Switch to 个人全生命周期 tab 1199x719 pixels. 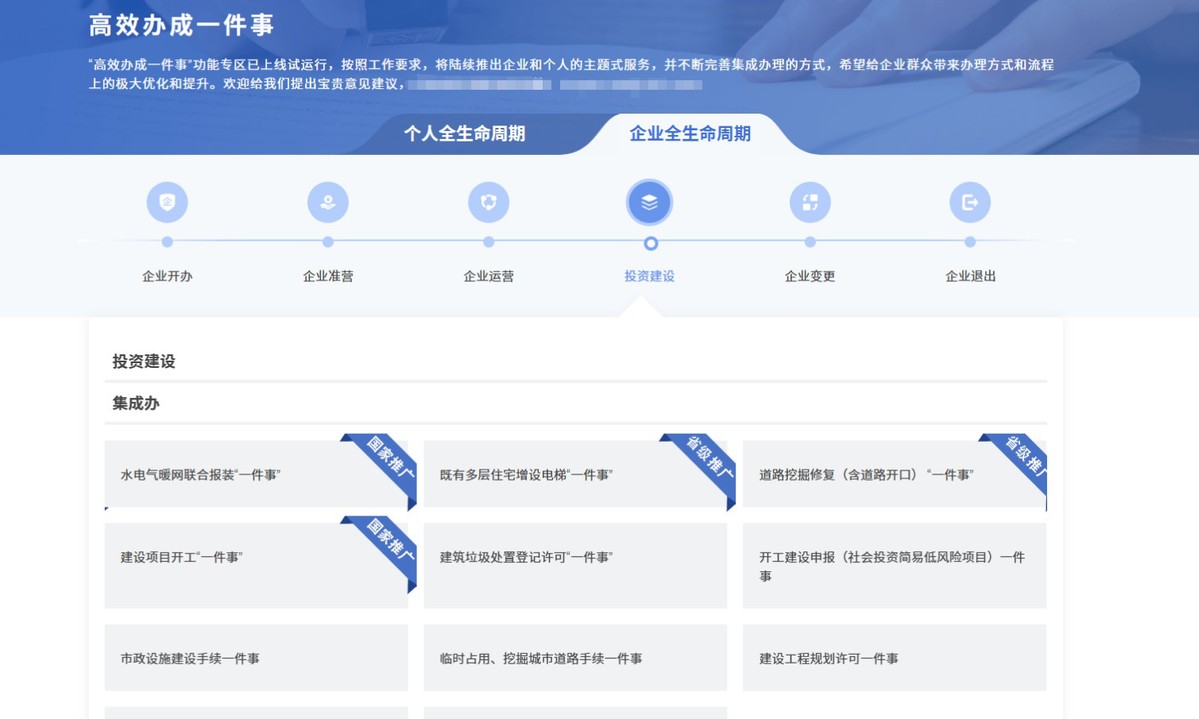[464, 134]
